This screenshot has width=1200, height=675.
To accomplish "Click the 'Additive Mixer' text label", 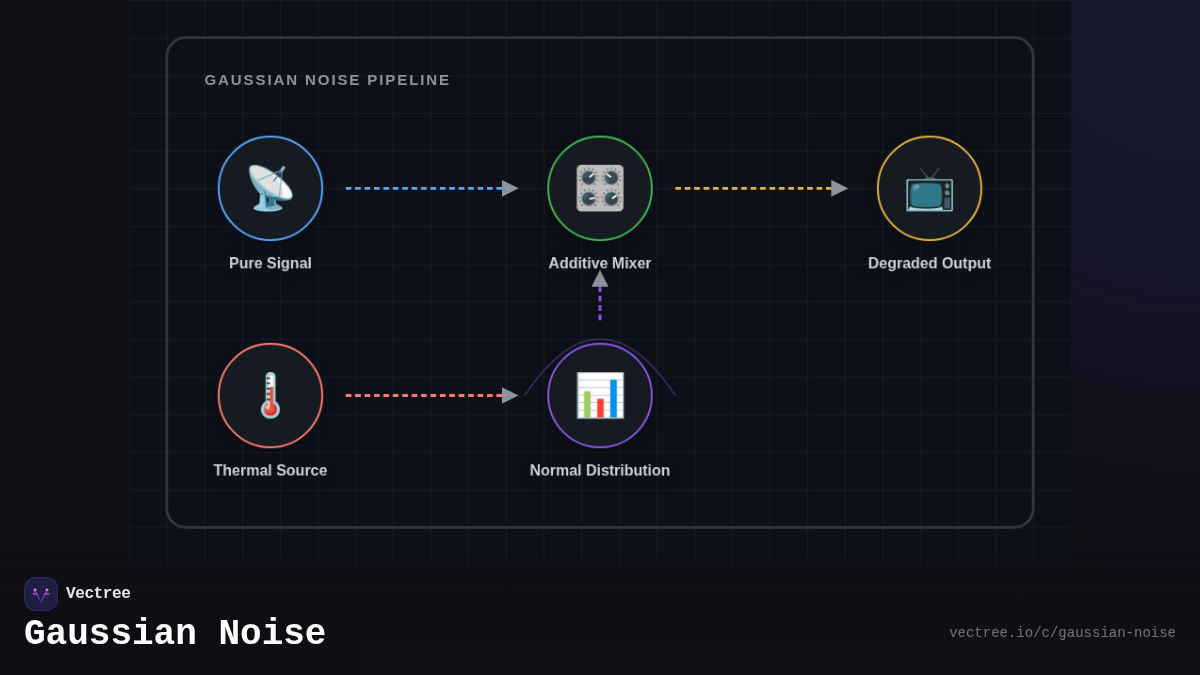I will (600, 263).
